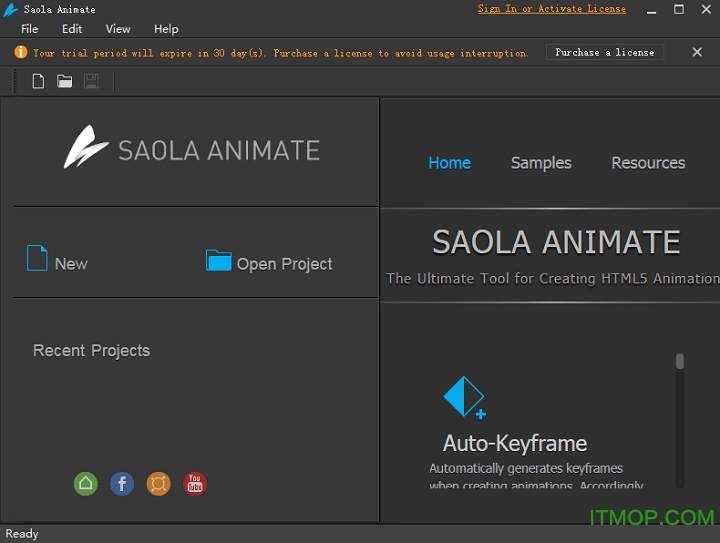The height and width of the screenshot is (543, 720).
Task: Click the trial period expiry message
Action: coord(281,53)
